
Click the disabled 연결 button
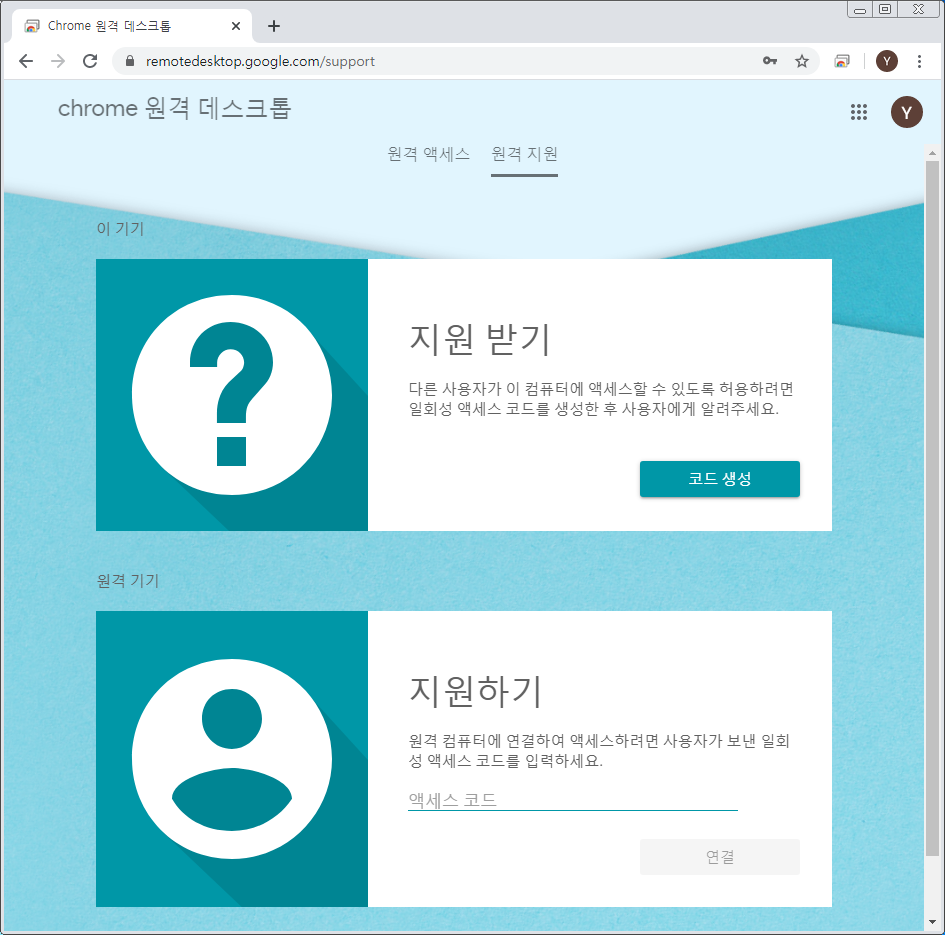click(x=720, y=857)
